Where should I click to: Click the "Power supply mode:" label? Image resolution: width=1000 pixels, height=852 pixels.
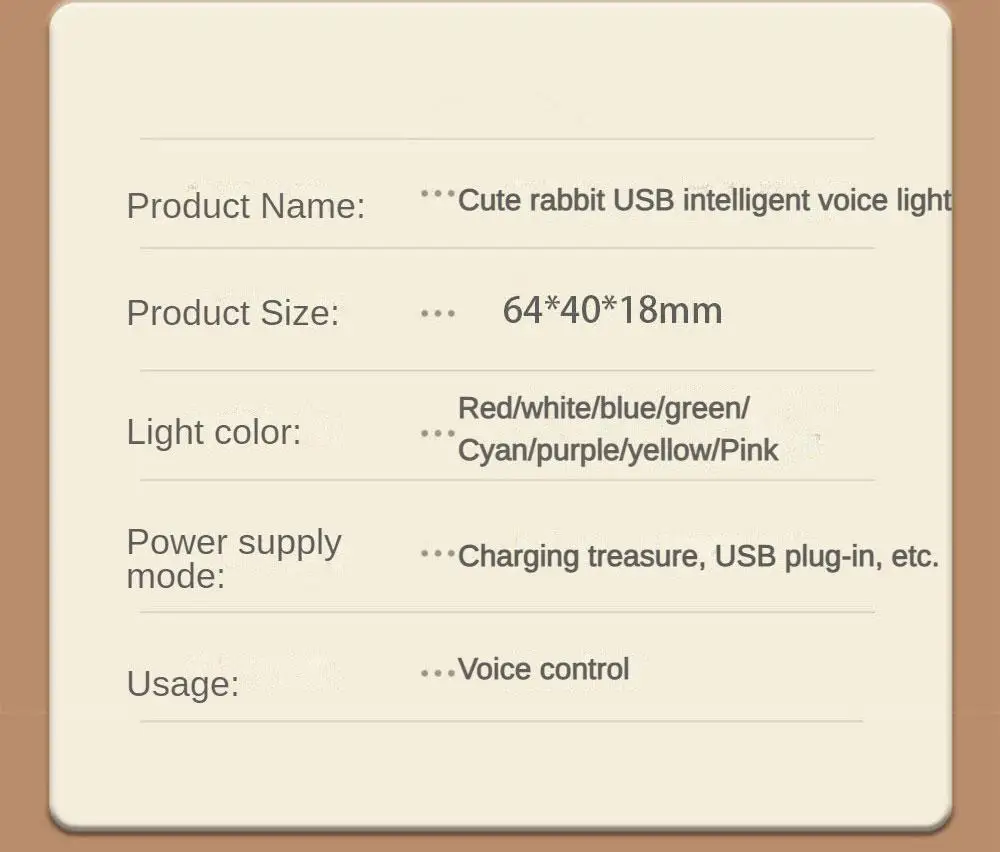(x=234, y=558)
